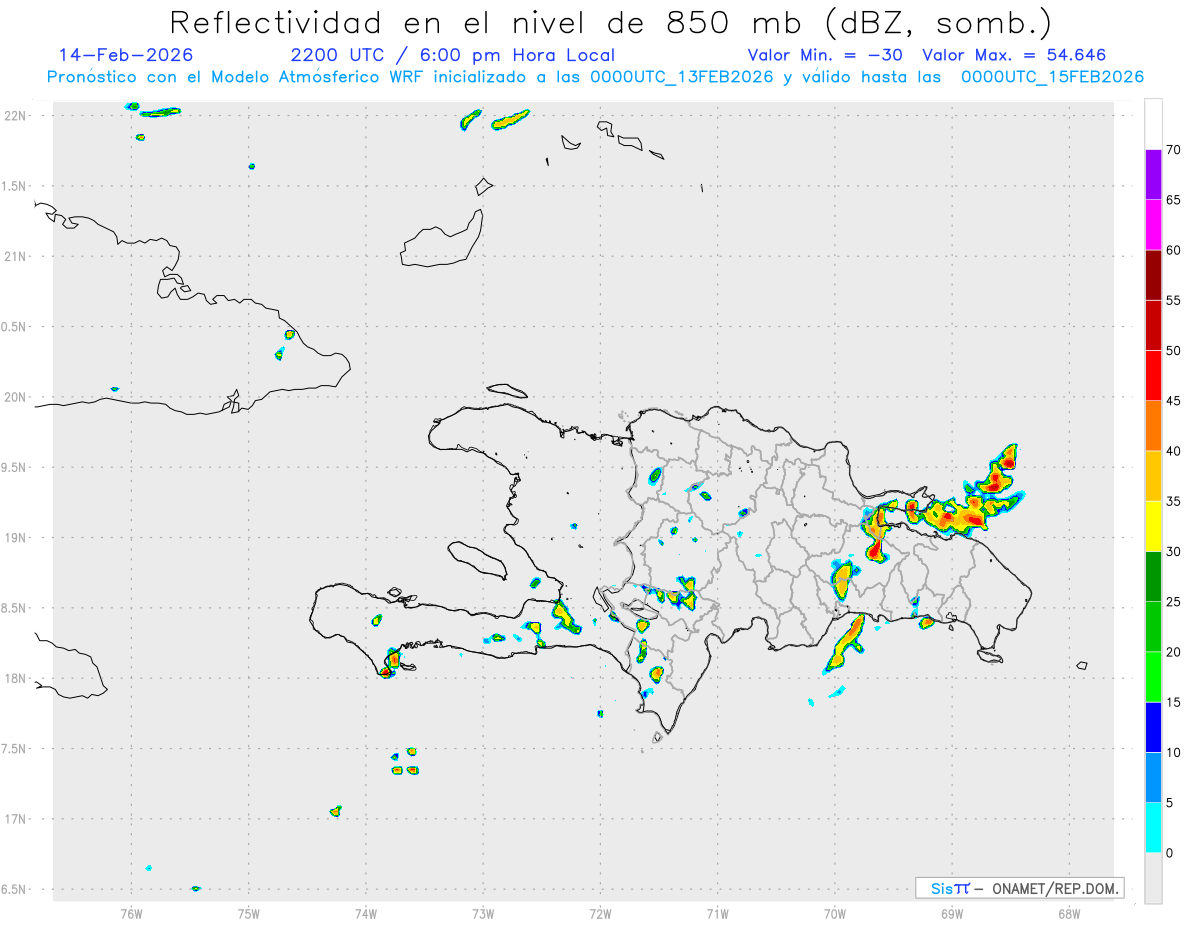Click the '68W' longitude label
Image resolution: width=1200 pixels, height=927 pixels.
[1069, 913]
